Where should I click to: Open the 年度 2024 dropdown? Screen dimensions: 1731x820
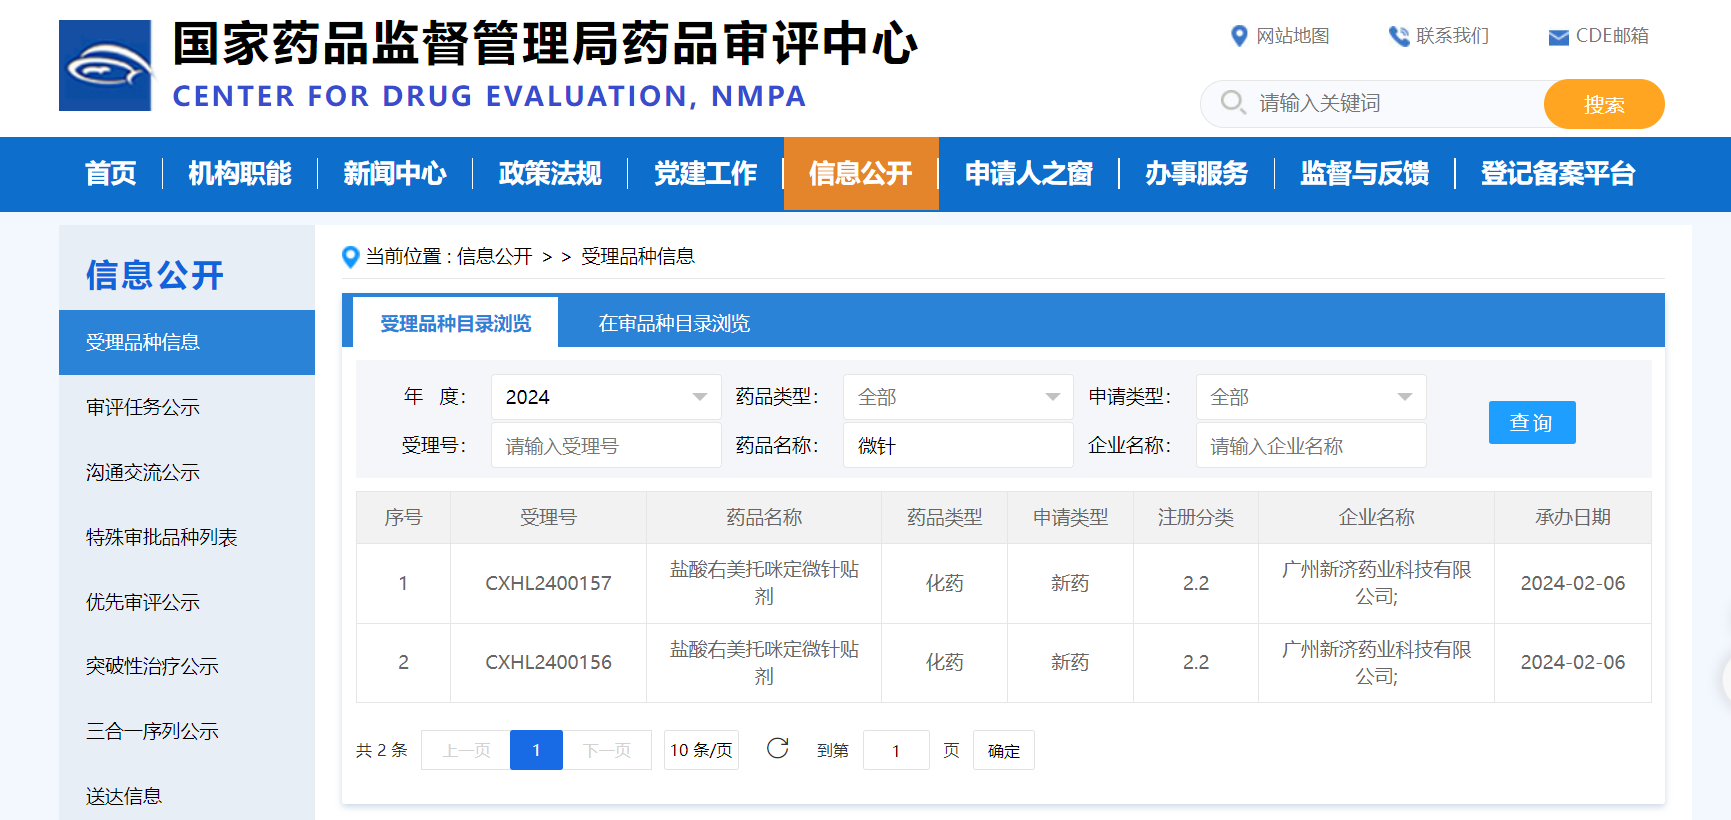click(606, 397)
